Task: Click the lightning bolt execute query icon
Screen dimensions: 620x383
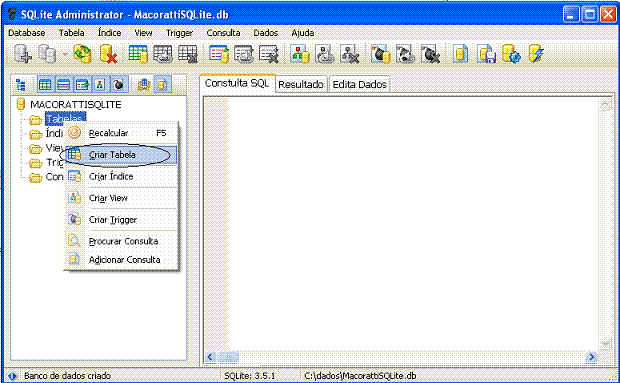Action: tap(536, 54)
